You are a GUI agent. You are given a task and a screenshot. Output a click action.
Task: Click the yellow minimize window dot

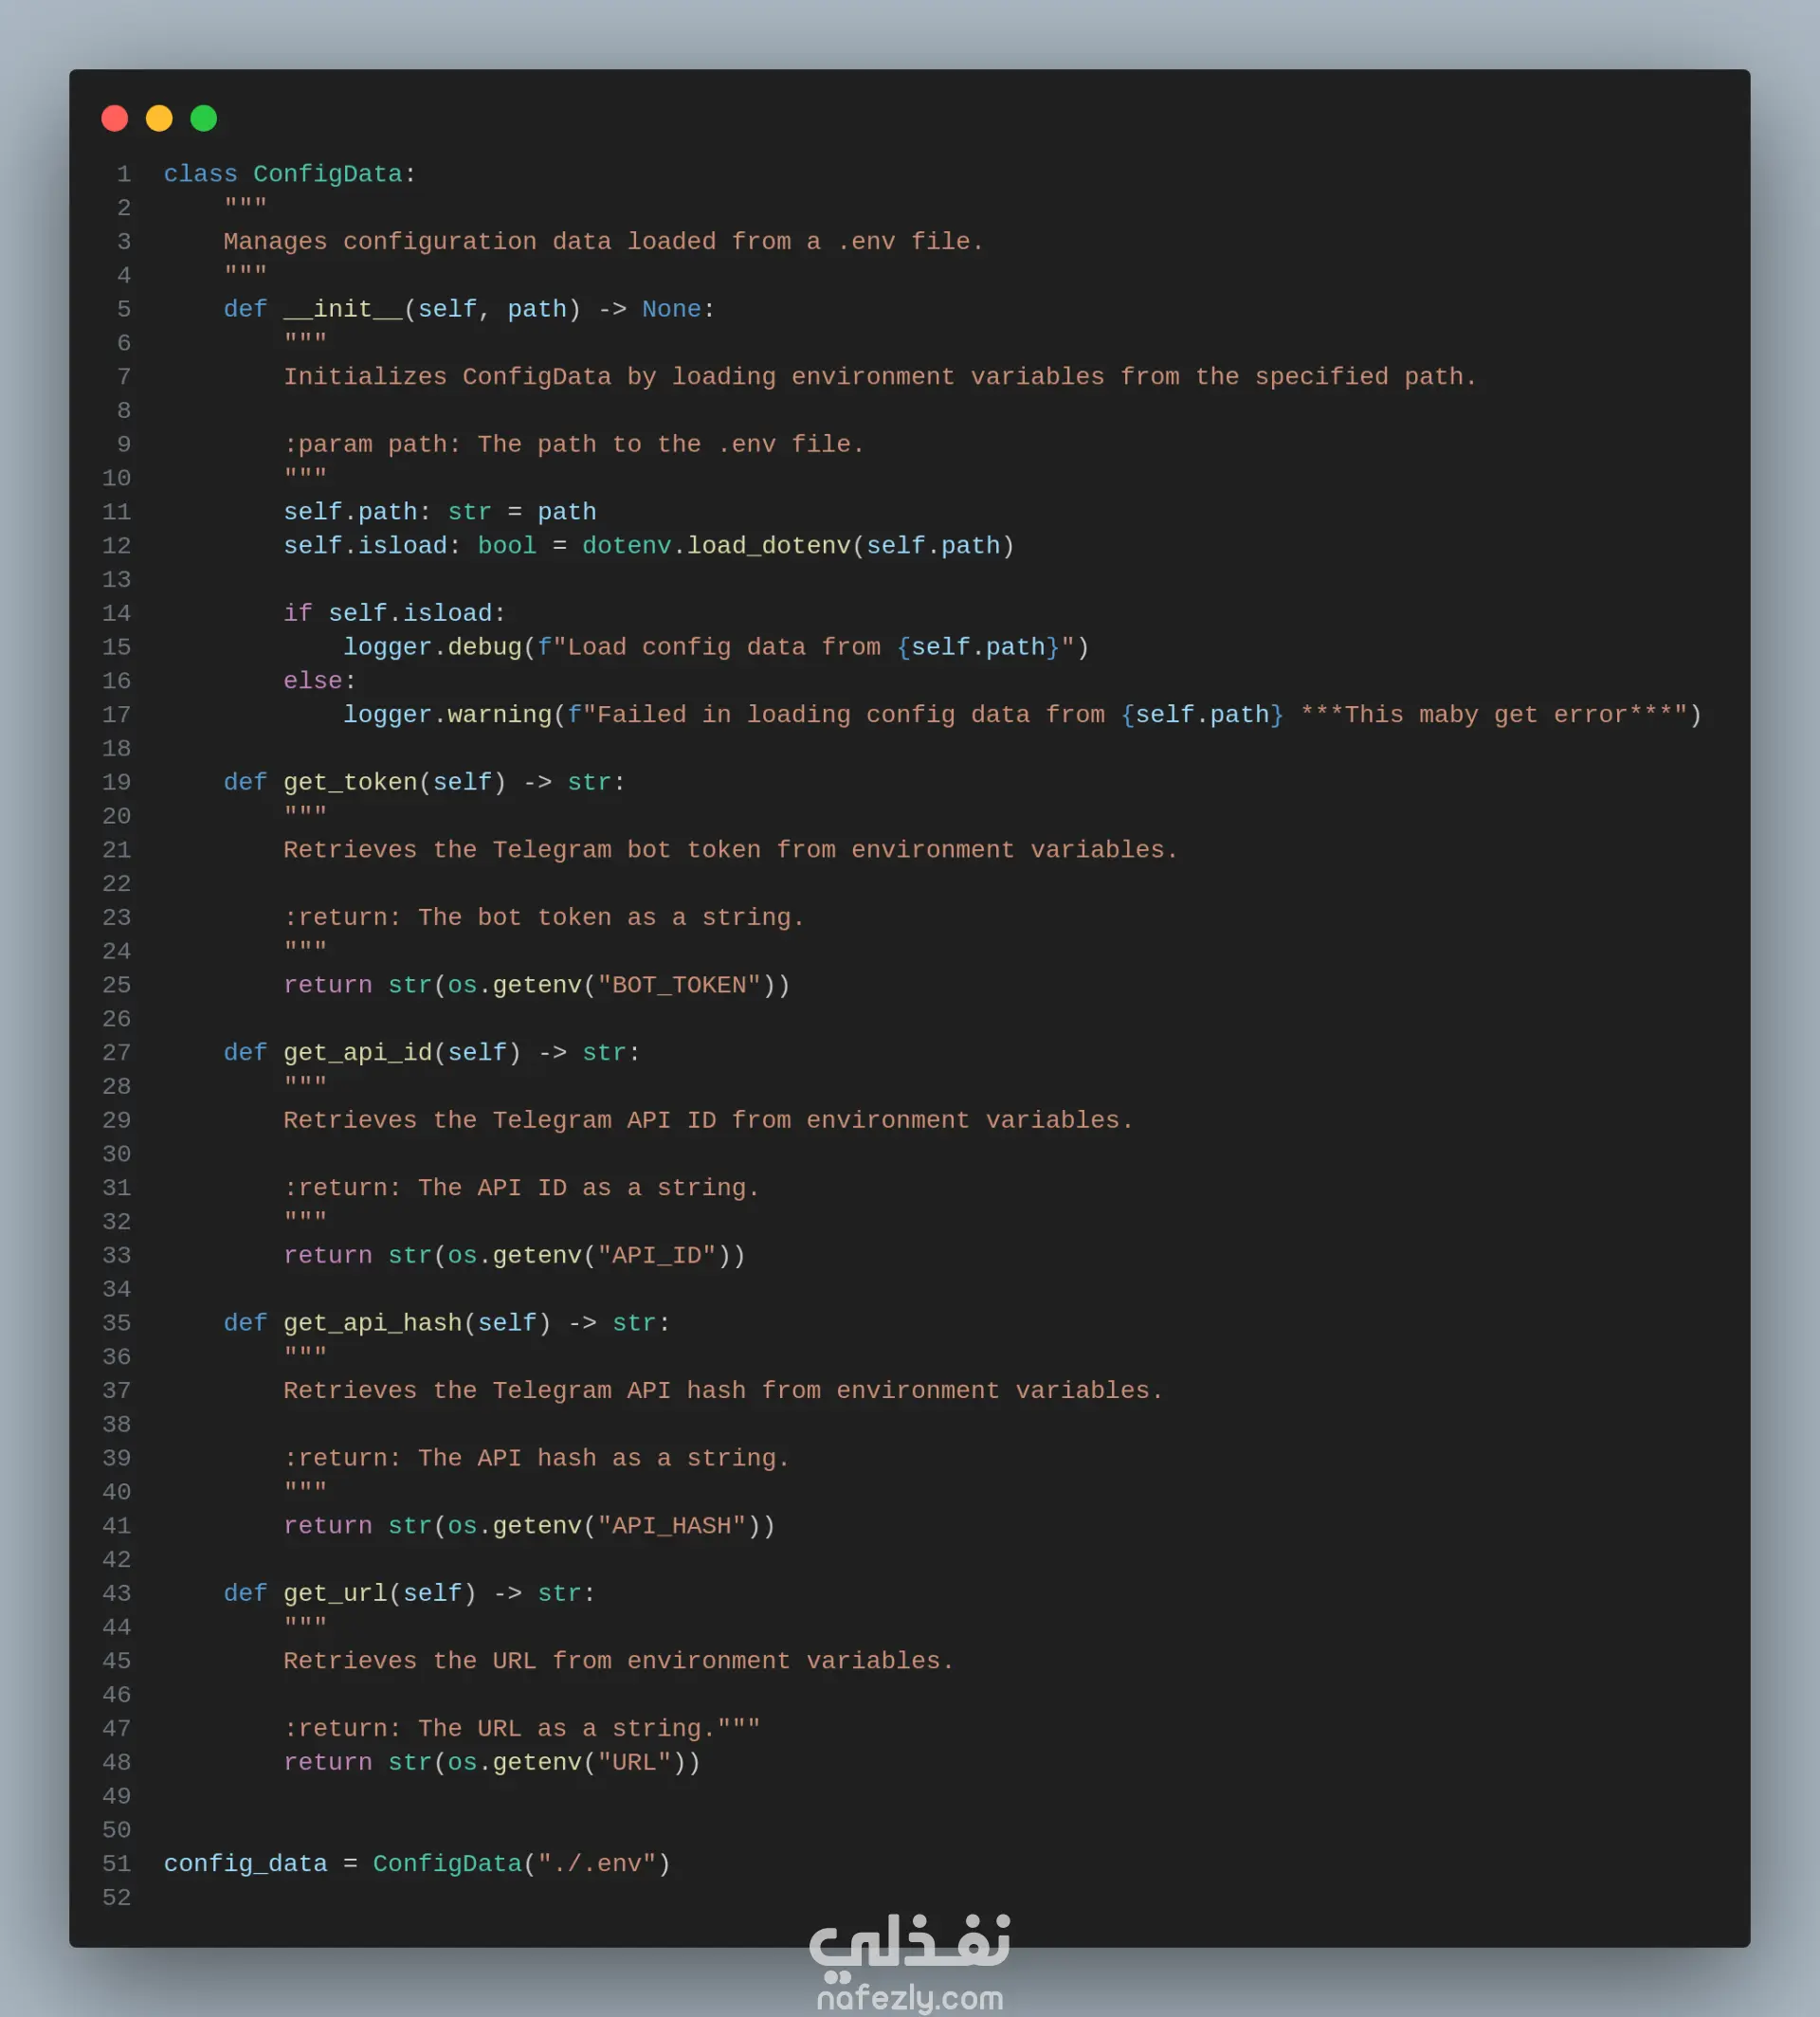click(x=159, y=118)
